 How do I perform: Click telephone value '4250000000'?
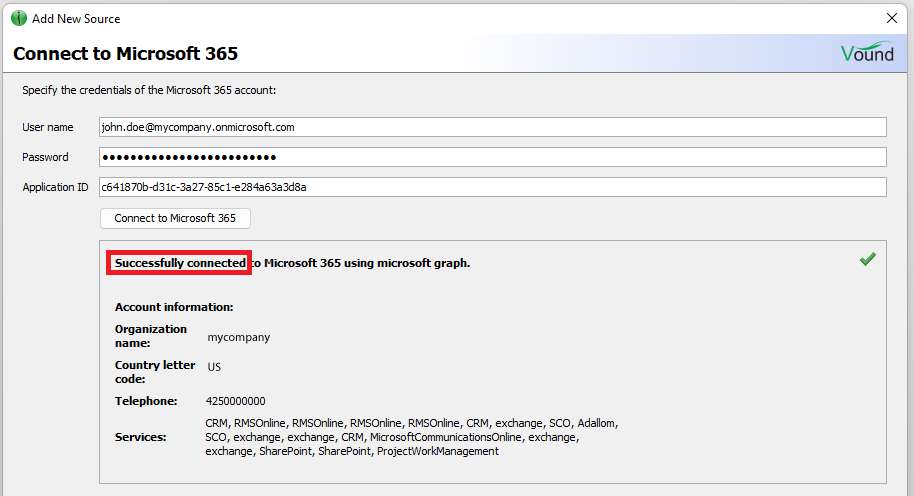tap(235, 401)
